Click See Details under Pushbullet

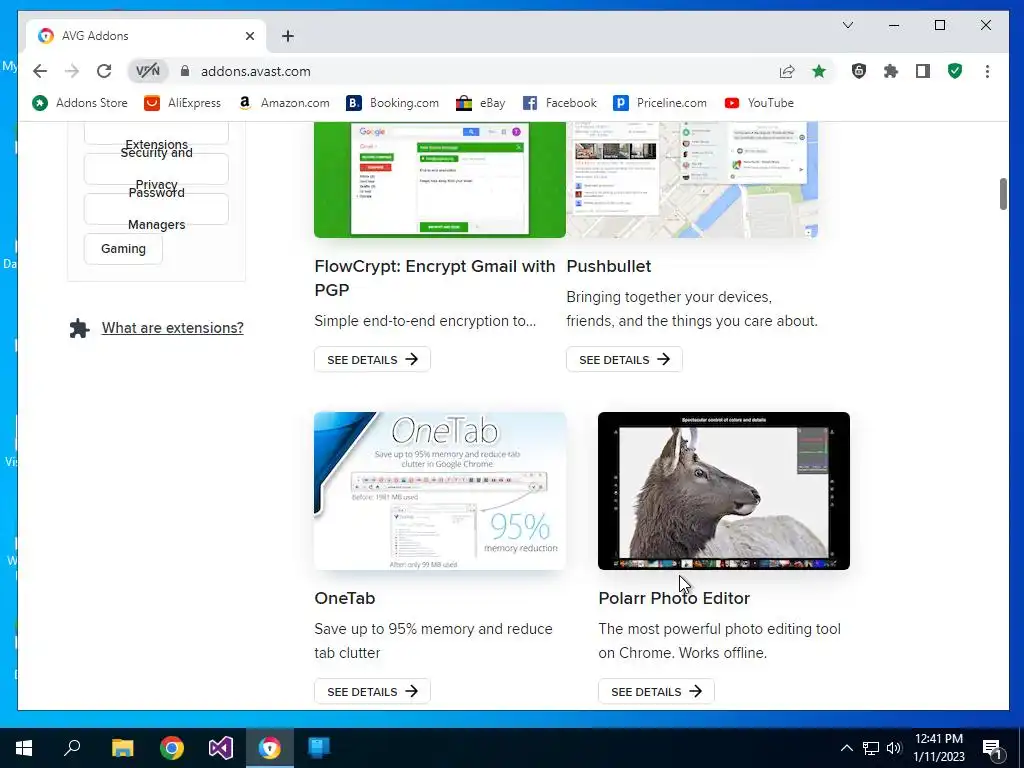624,359
